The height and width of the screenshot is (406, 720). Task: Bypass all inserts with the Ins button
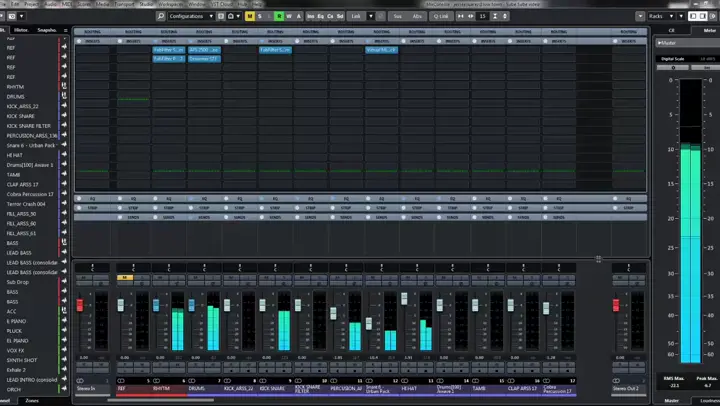coord(311,16)
